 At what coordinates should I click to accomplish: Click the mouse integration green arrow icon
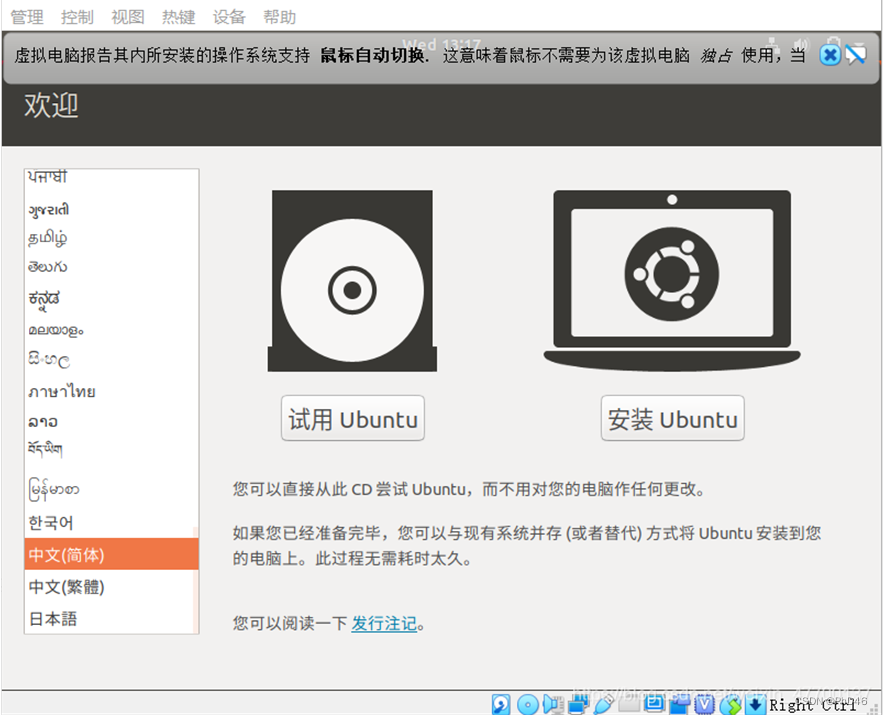730,704
